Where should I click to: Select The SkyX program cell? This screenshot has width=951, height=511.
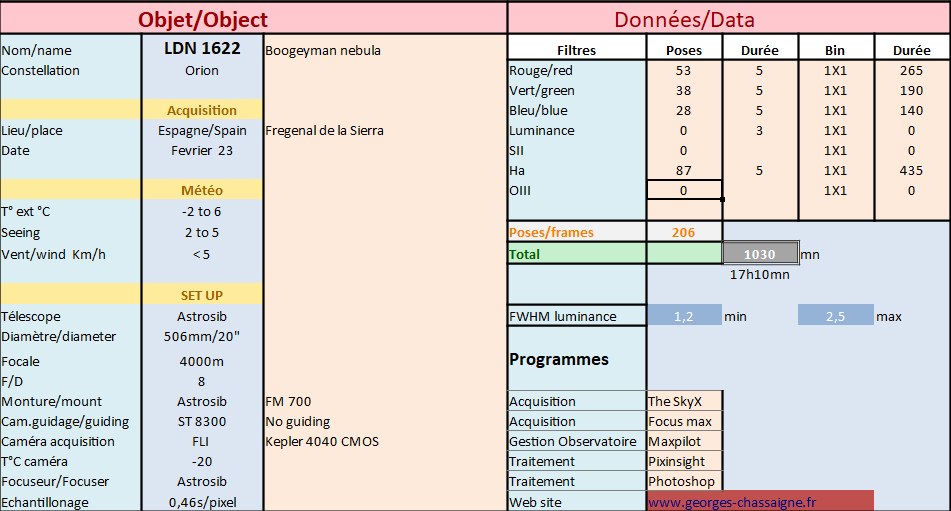coord(685,401)
